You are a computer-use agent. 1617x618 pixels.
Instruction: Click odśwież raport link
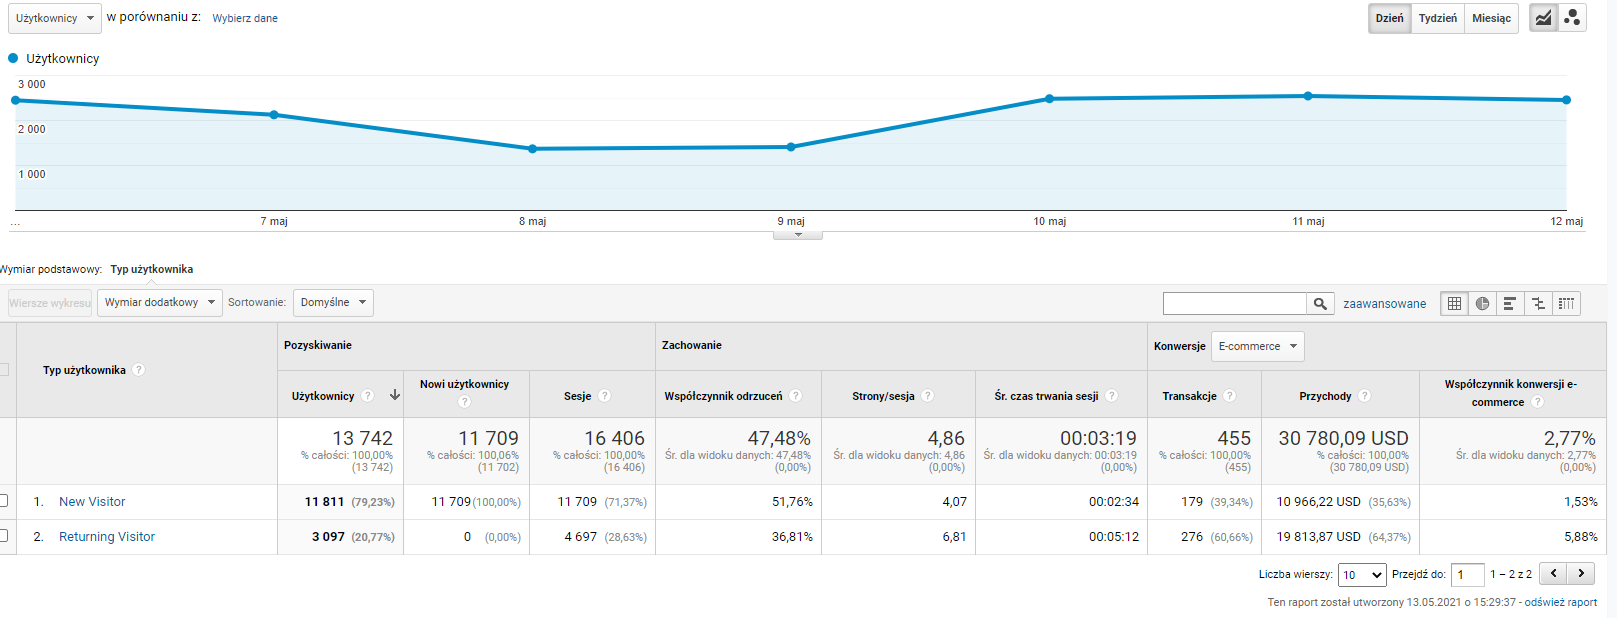pos(1561,602)
